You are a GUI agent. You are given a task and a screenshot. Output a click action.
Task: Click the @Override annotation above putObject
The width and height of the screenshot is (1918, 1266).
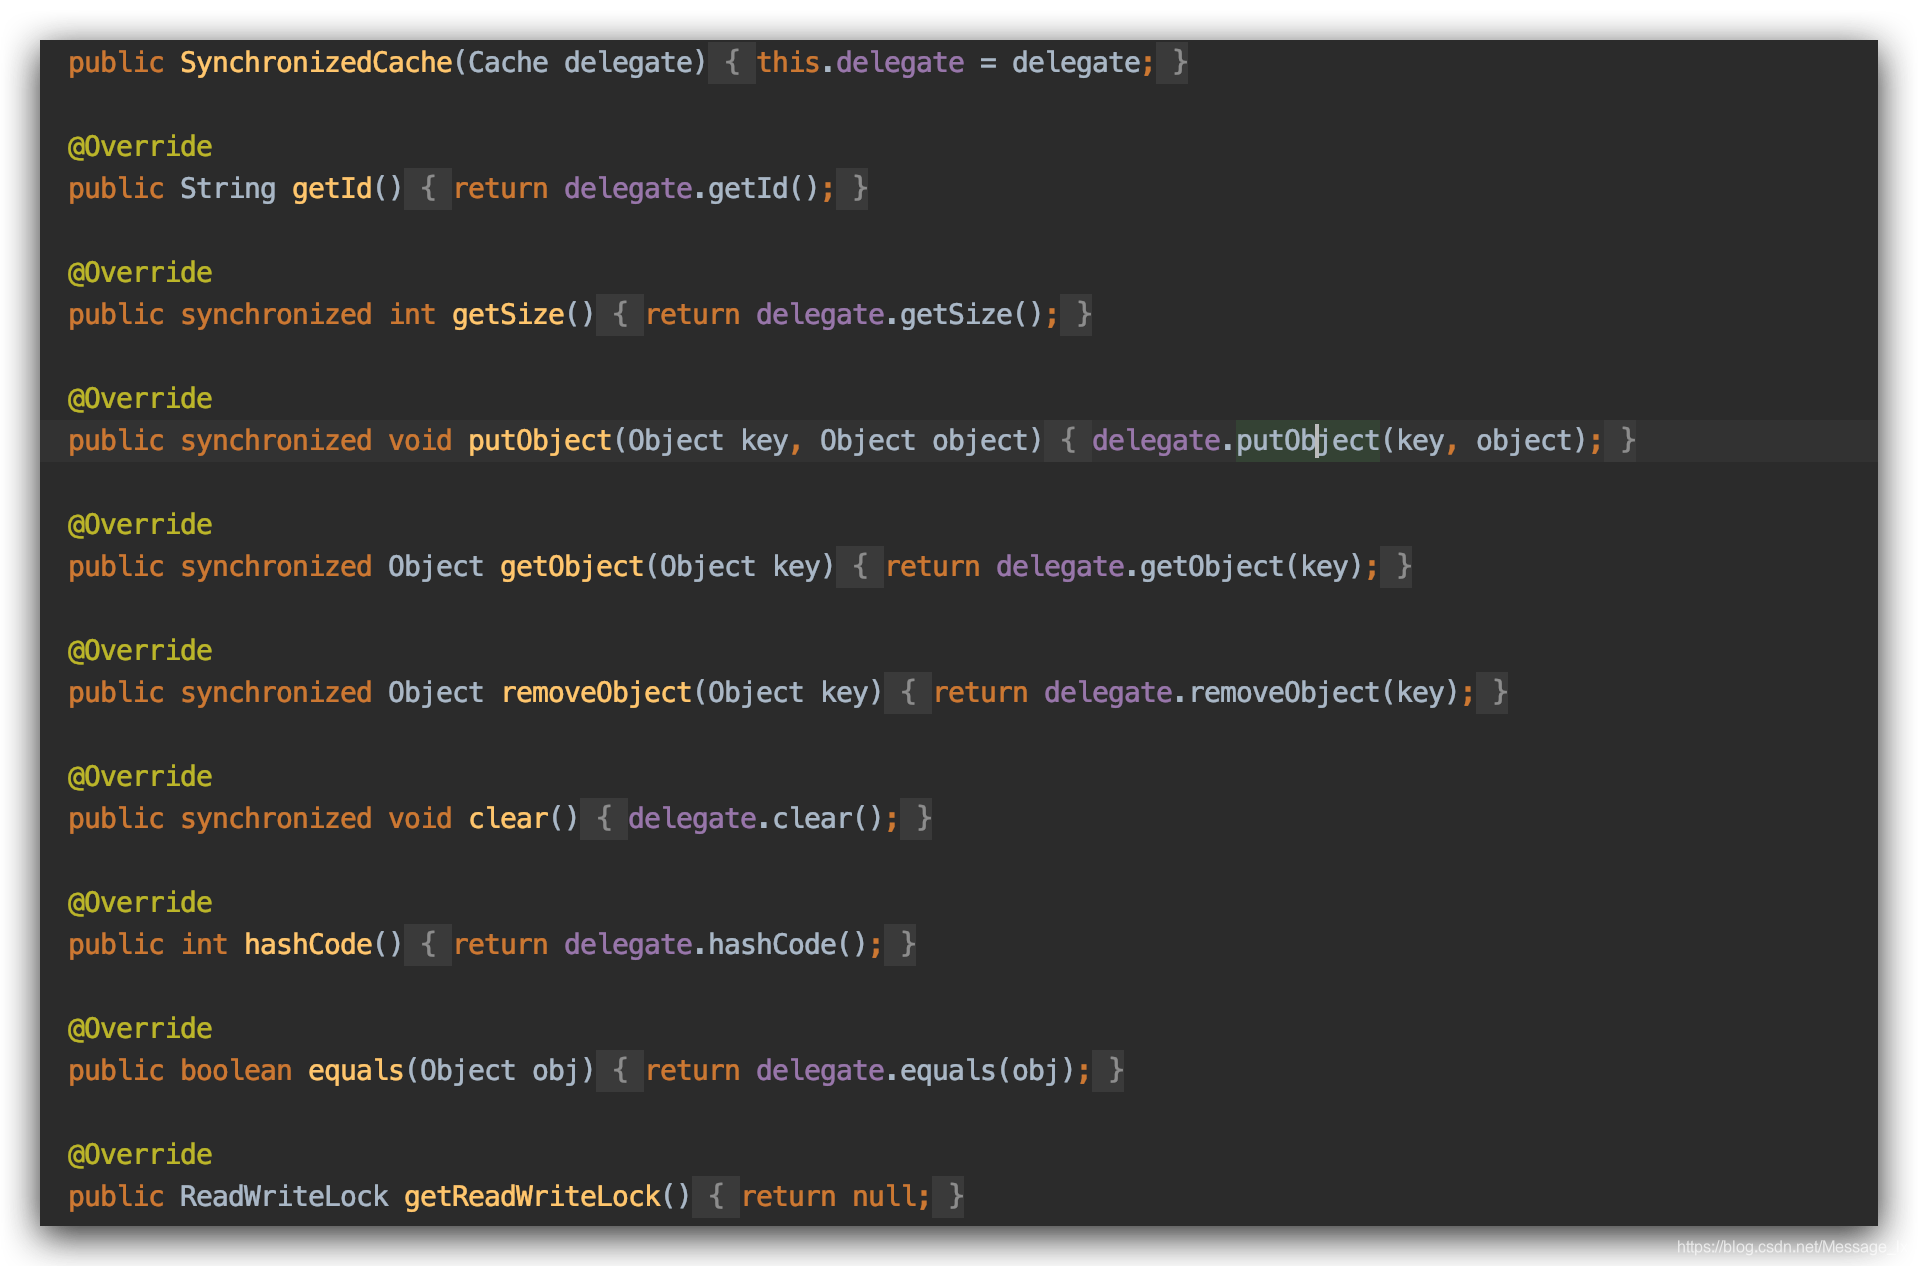point(140,399)
